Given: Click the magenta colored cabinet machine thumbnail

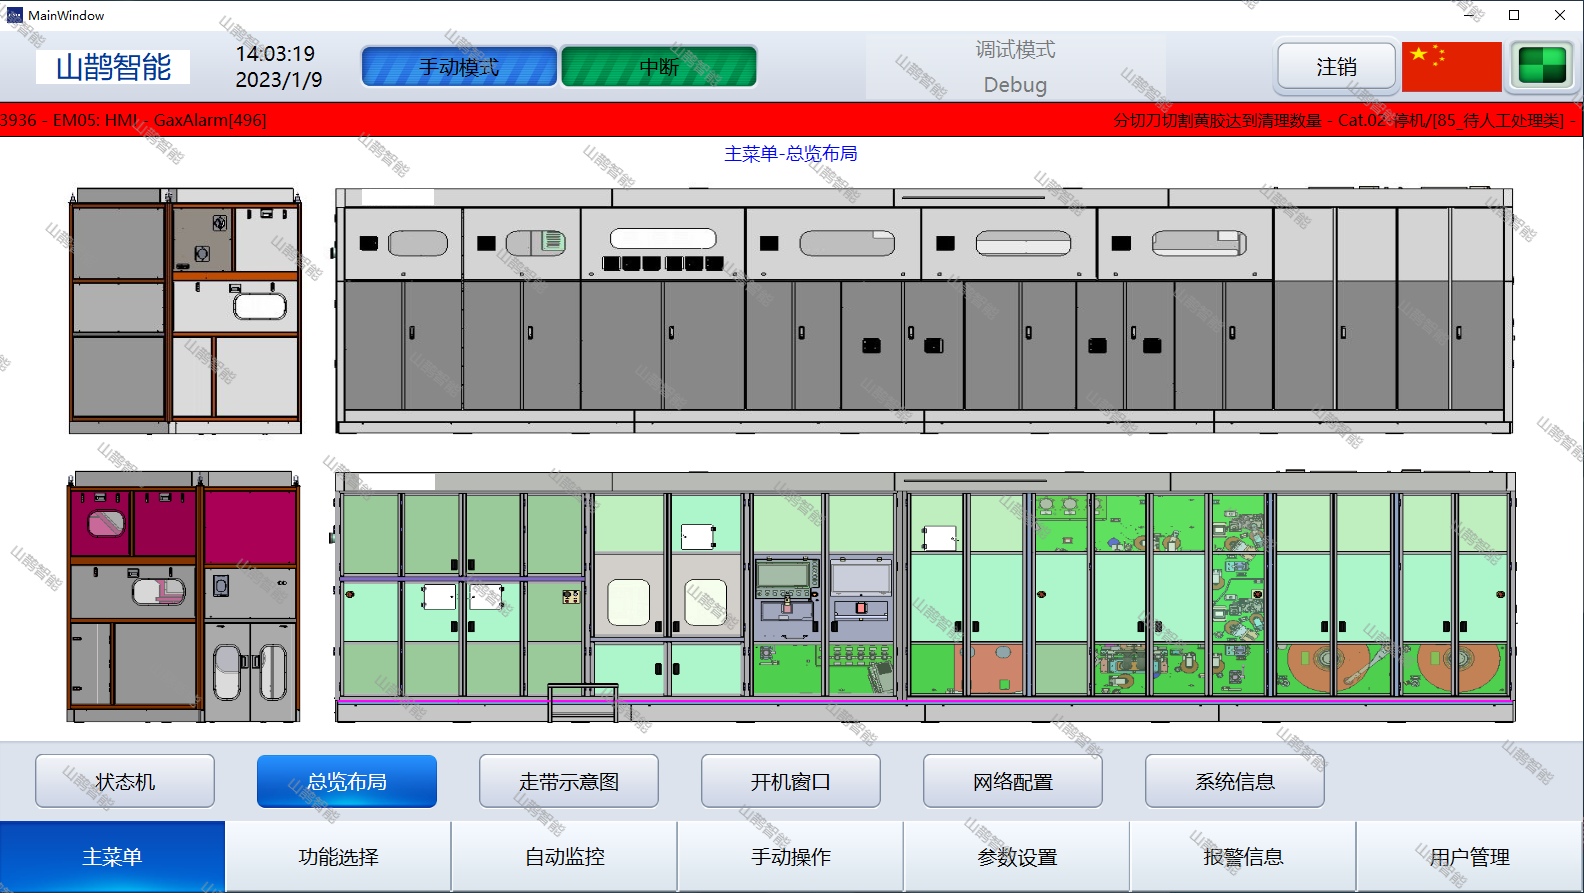Looking at the screenshot, I should click(x=184, y=597).
